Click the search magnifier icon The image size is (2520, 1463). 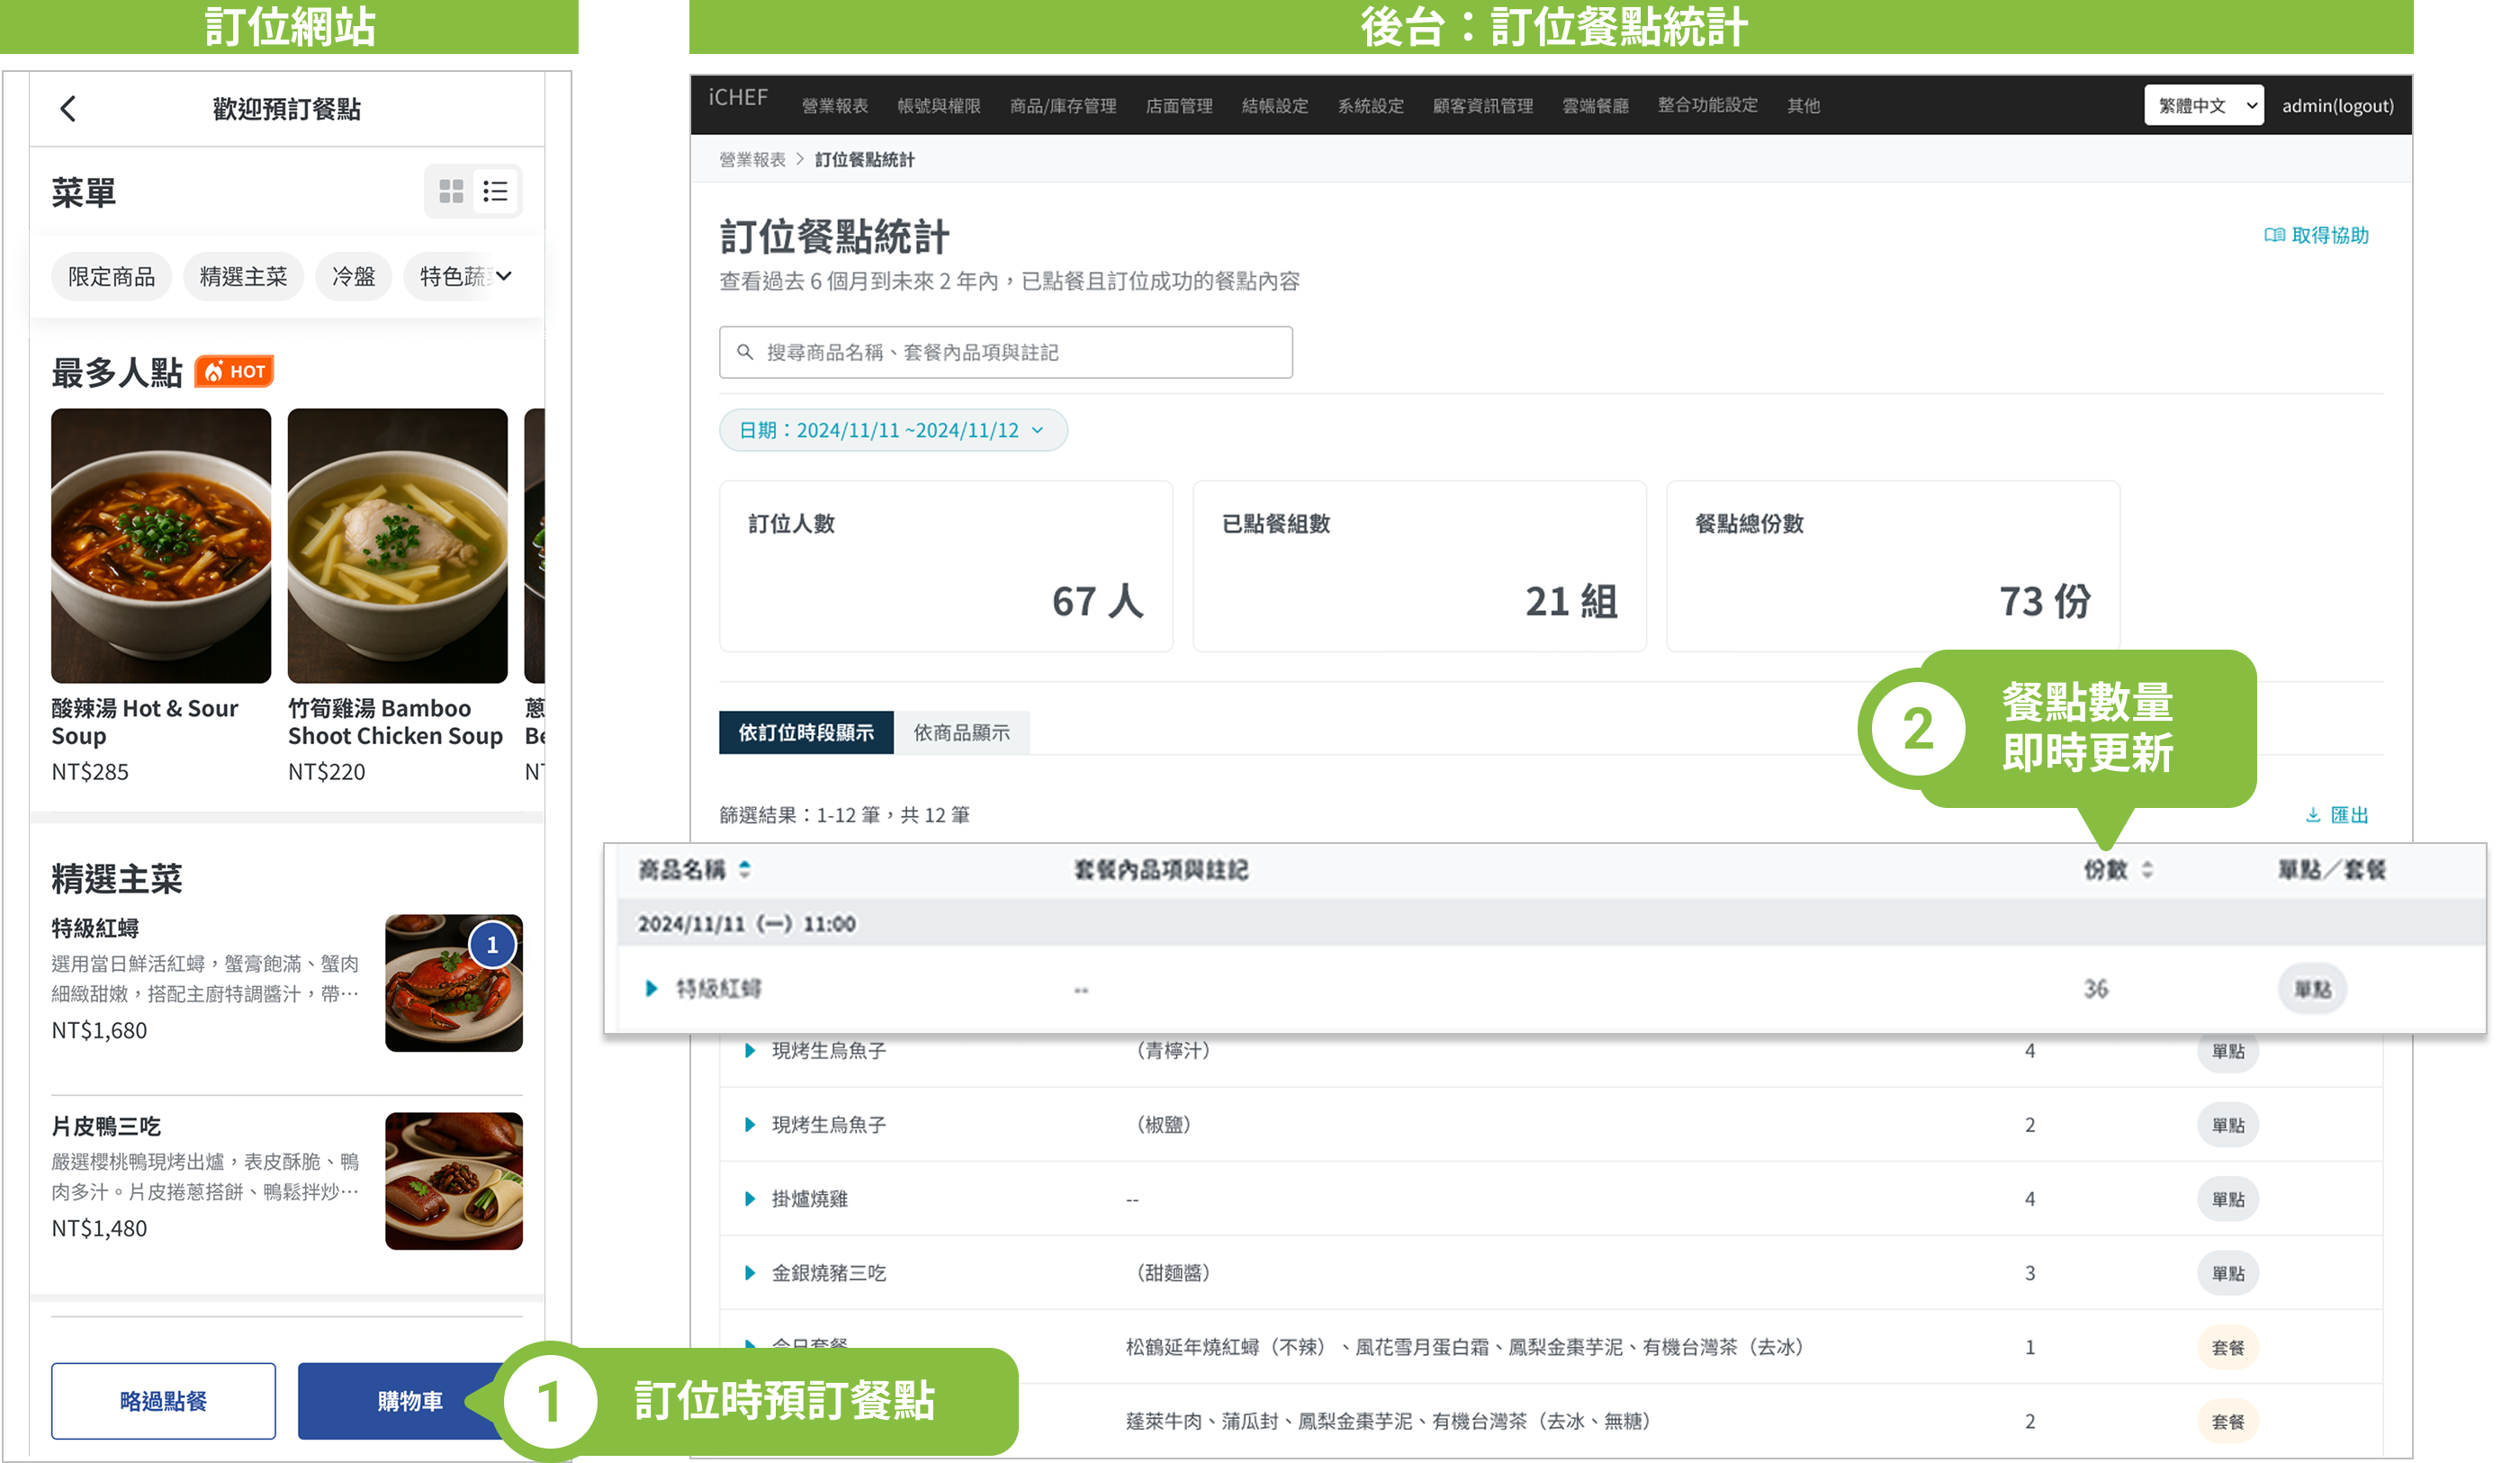point(745,352)
